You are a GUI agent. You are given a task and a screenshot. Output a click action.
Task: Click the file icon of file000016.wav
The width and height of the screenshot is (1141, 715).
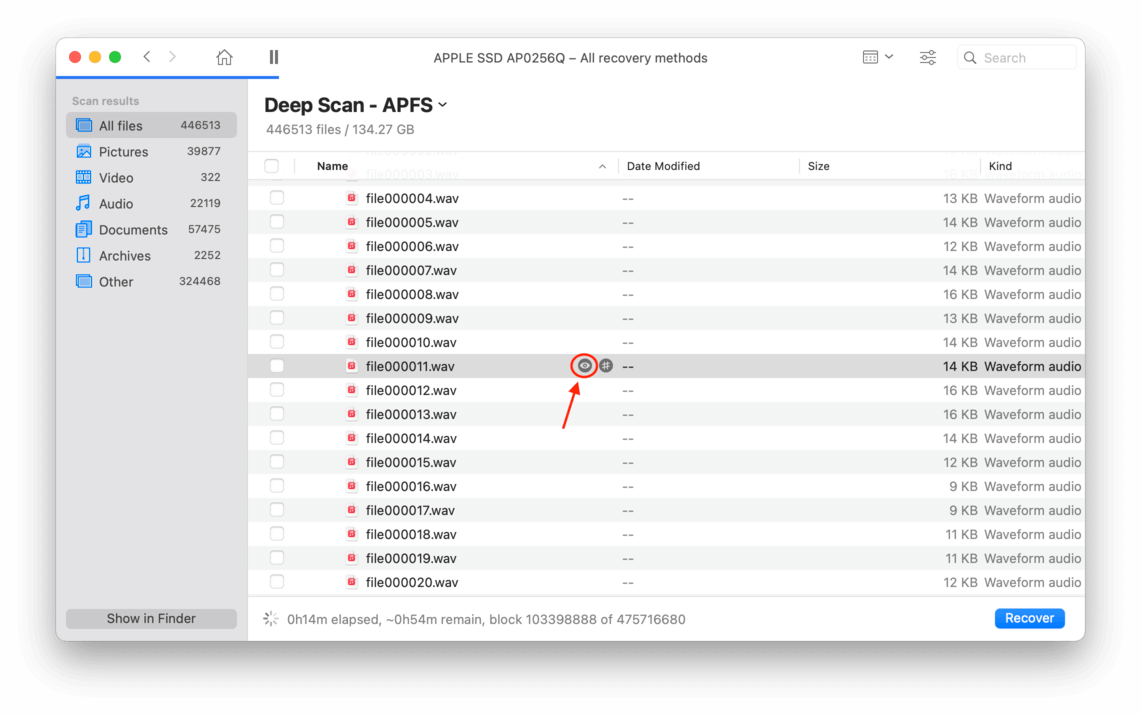[351, 486]
